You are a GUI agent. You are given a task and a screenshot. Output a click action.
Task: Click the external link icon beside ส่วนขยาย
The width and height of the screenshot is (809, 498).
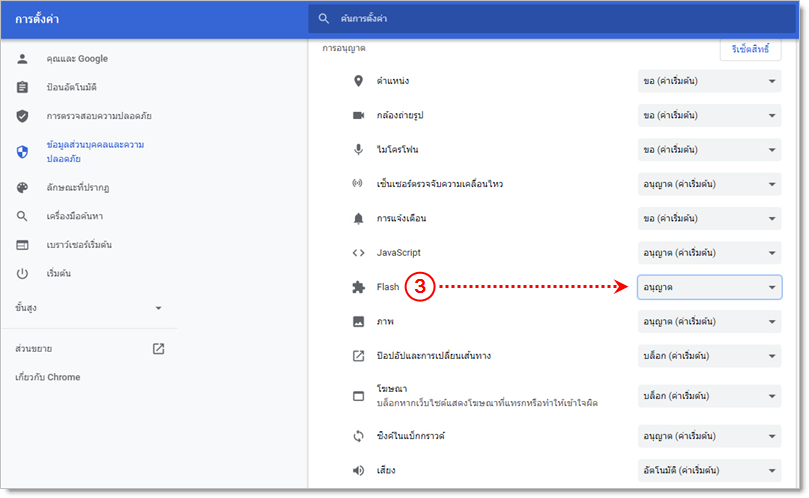158,349
